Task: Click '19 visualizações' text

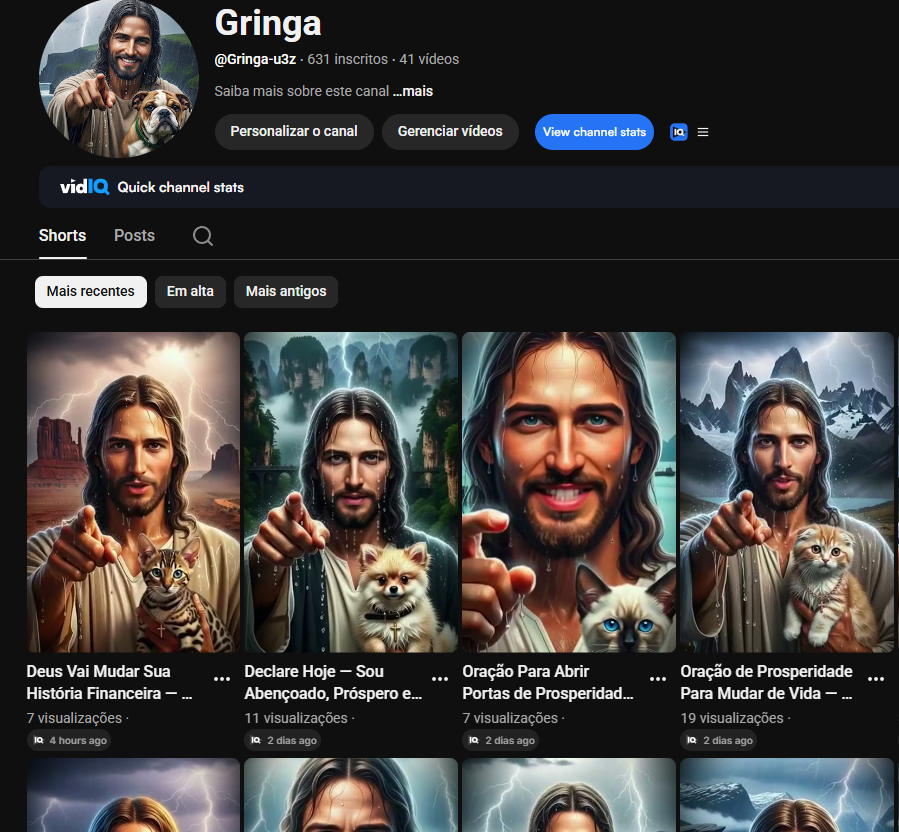Action: 732,718
